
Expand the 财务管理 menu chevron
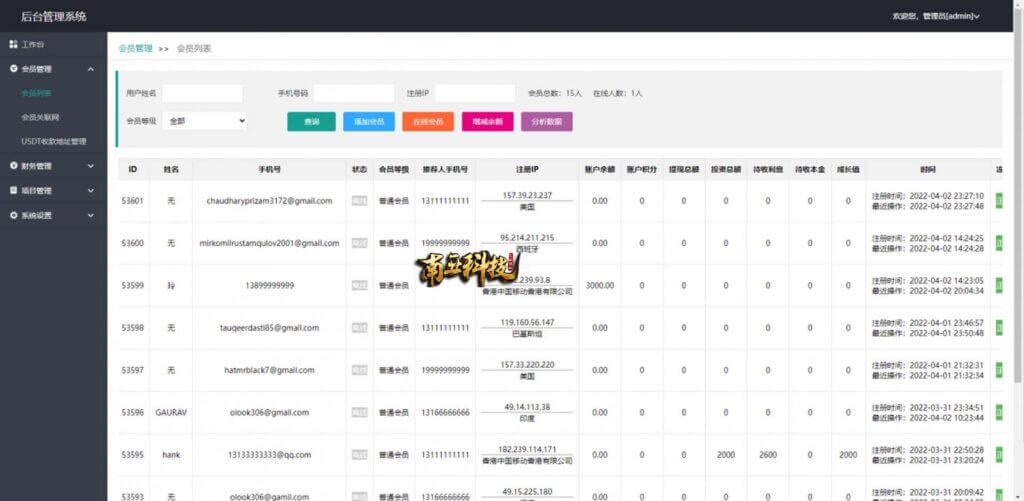[x=91, y=166]
